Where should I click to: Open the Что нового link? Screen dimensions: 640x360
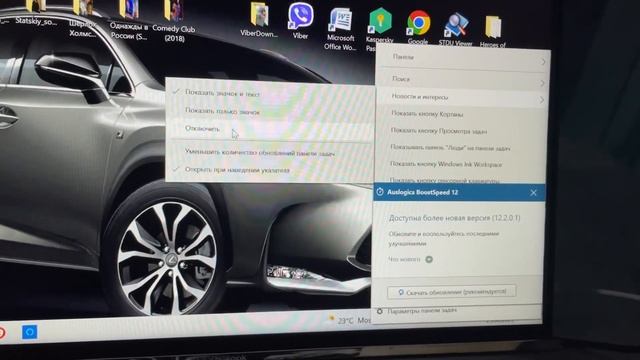404,259
